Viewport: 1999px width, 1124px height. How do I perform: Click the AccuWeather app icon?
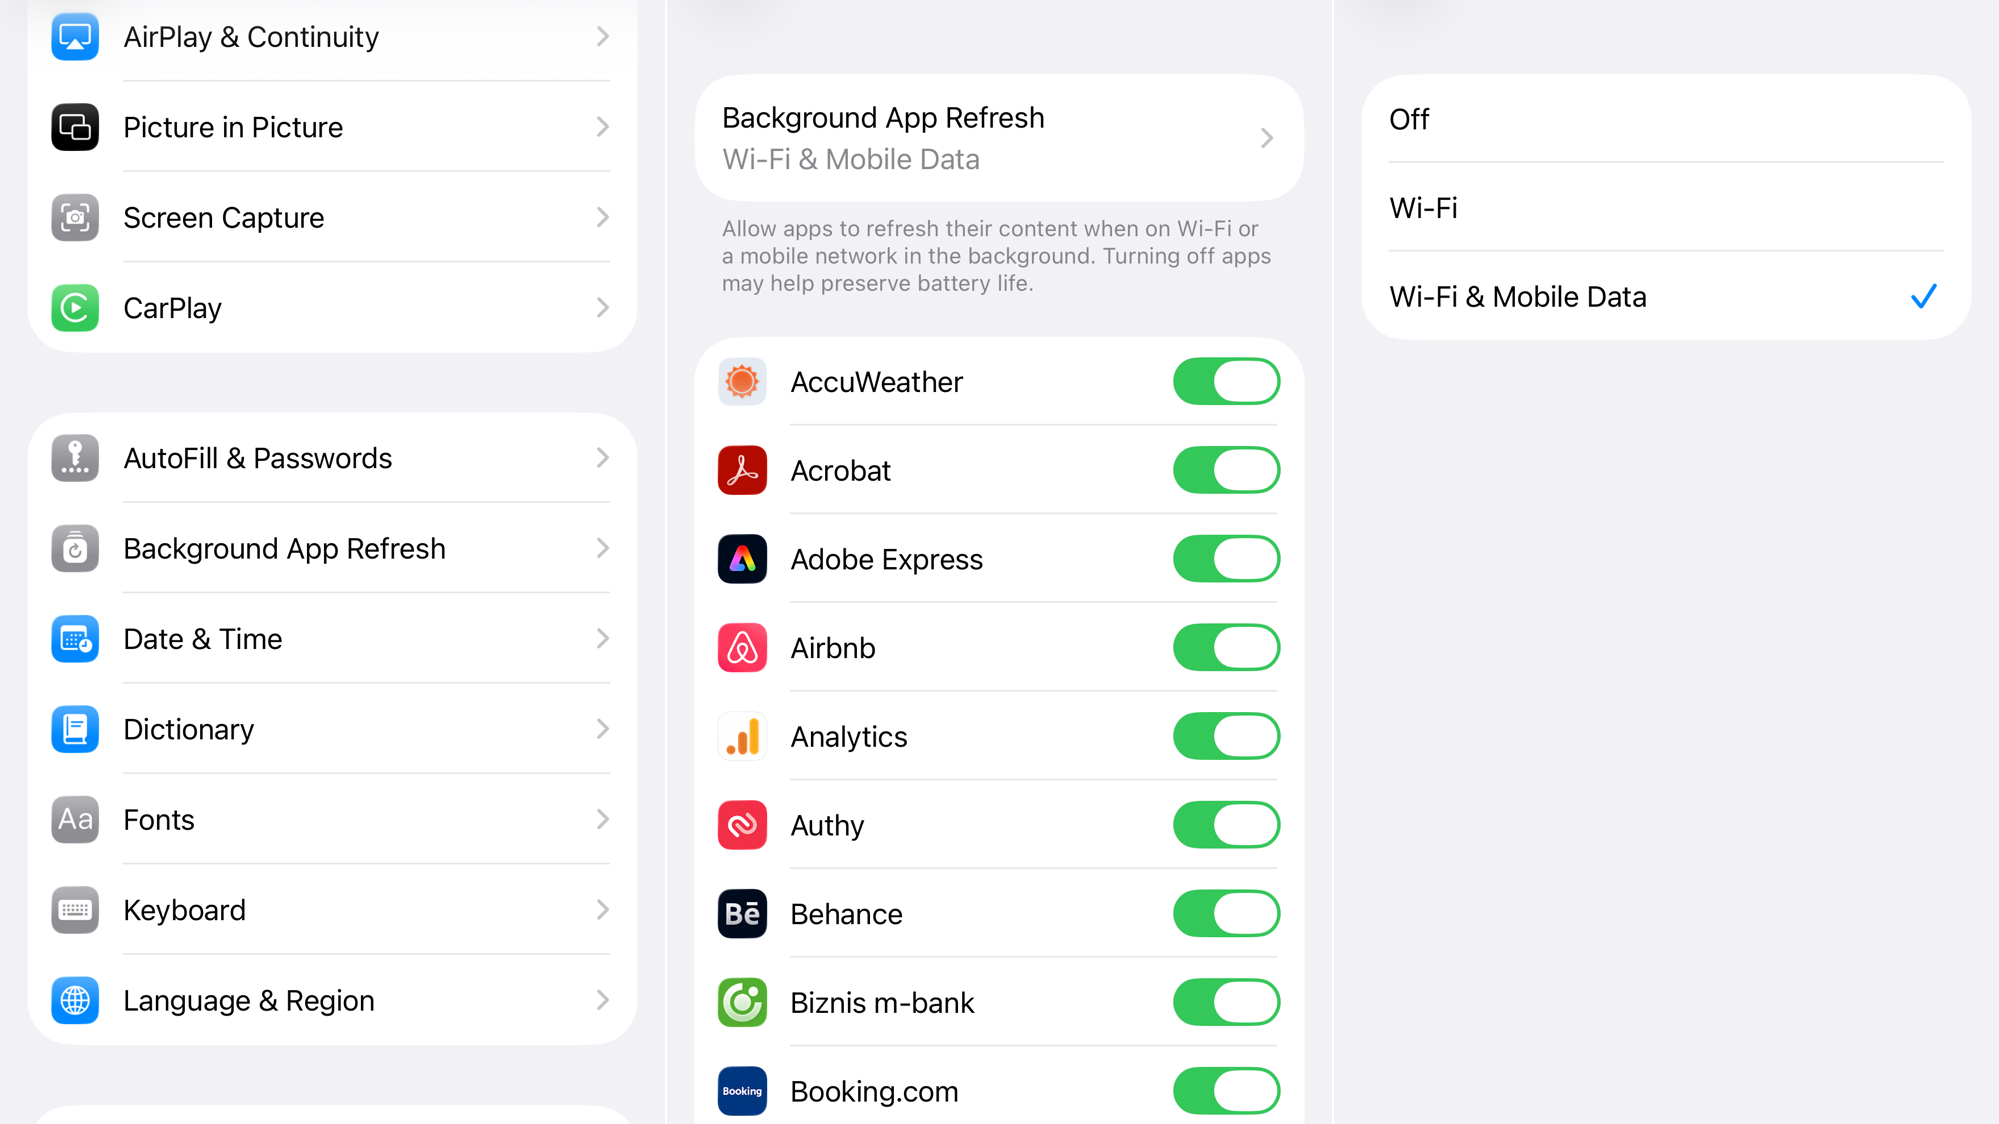(x=742, y=382)
